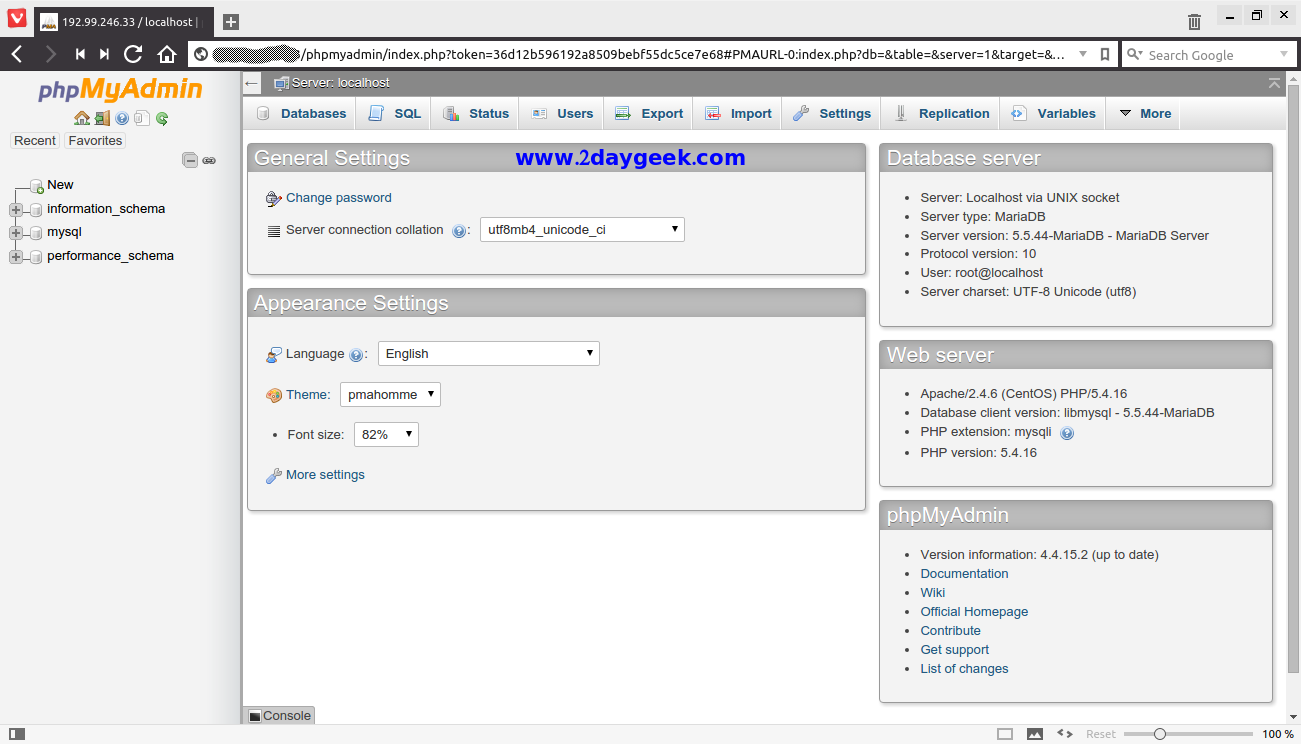Open the Export tab
The height and width of the screenshot is (744, 1301).
[x=649, y=113]
